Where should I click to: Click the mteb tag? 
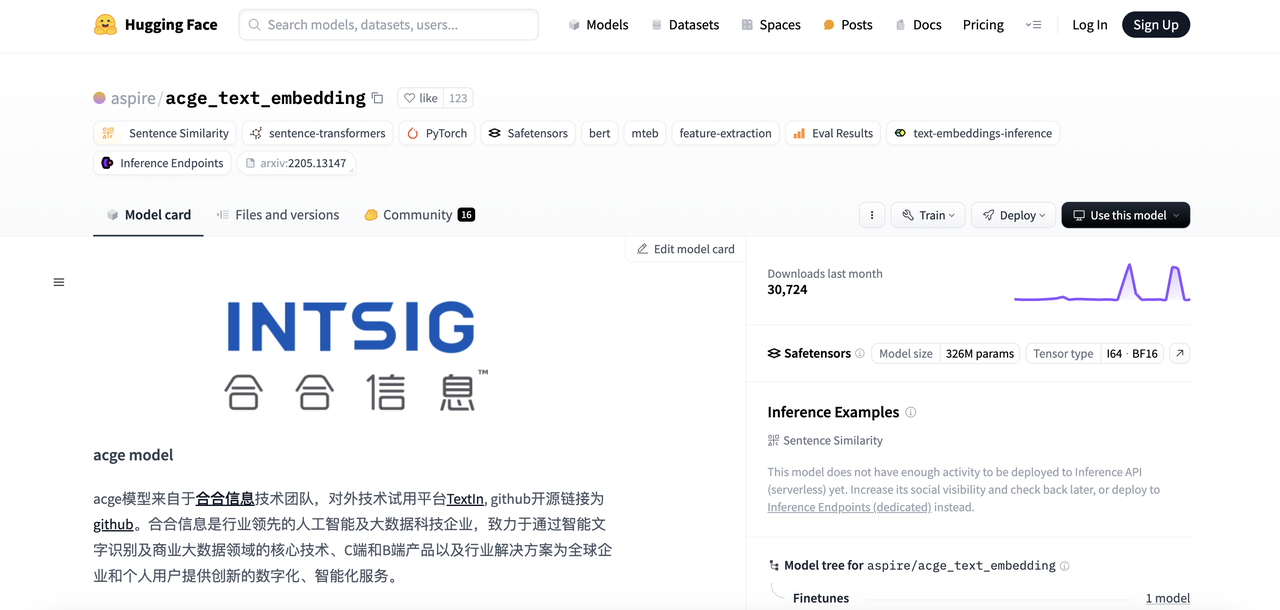645,133
